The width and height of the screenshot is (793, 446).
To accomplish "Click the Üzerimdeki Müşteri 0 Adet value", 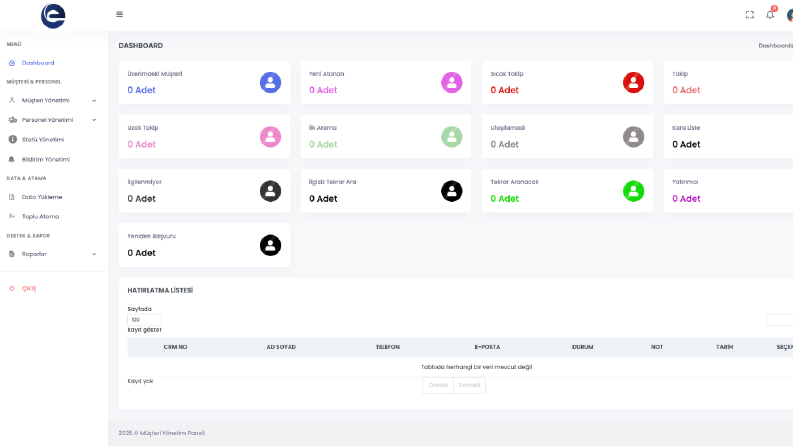I will pyautogui.click(x=142, y=90).
